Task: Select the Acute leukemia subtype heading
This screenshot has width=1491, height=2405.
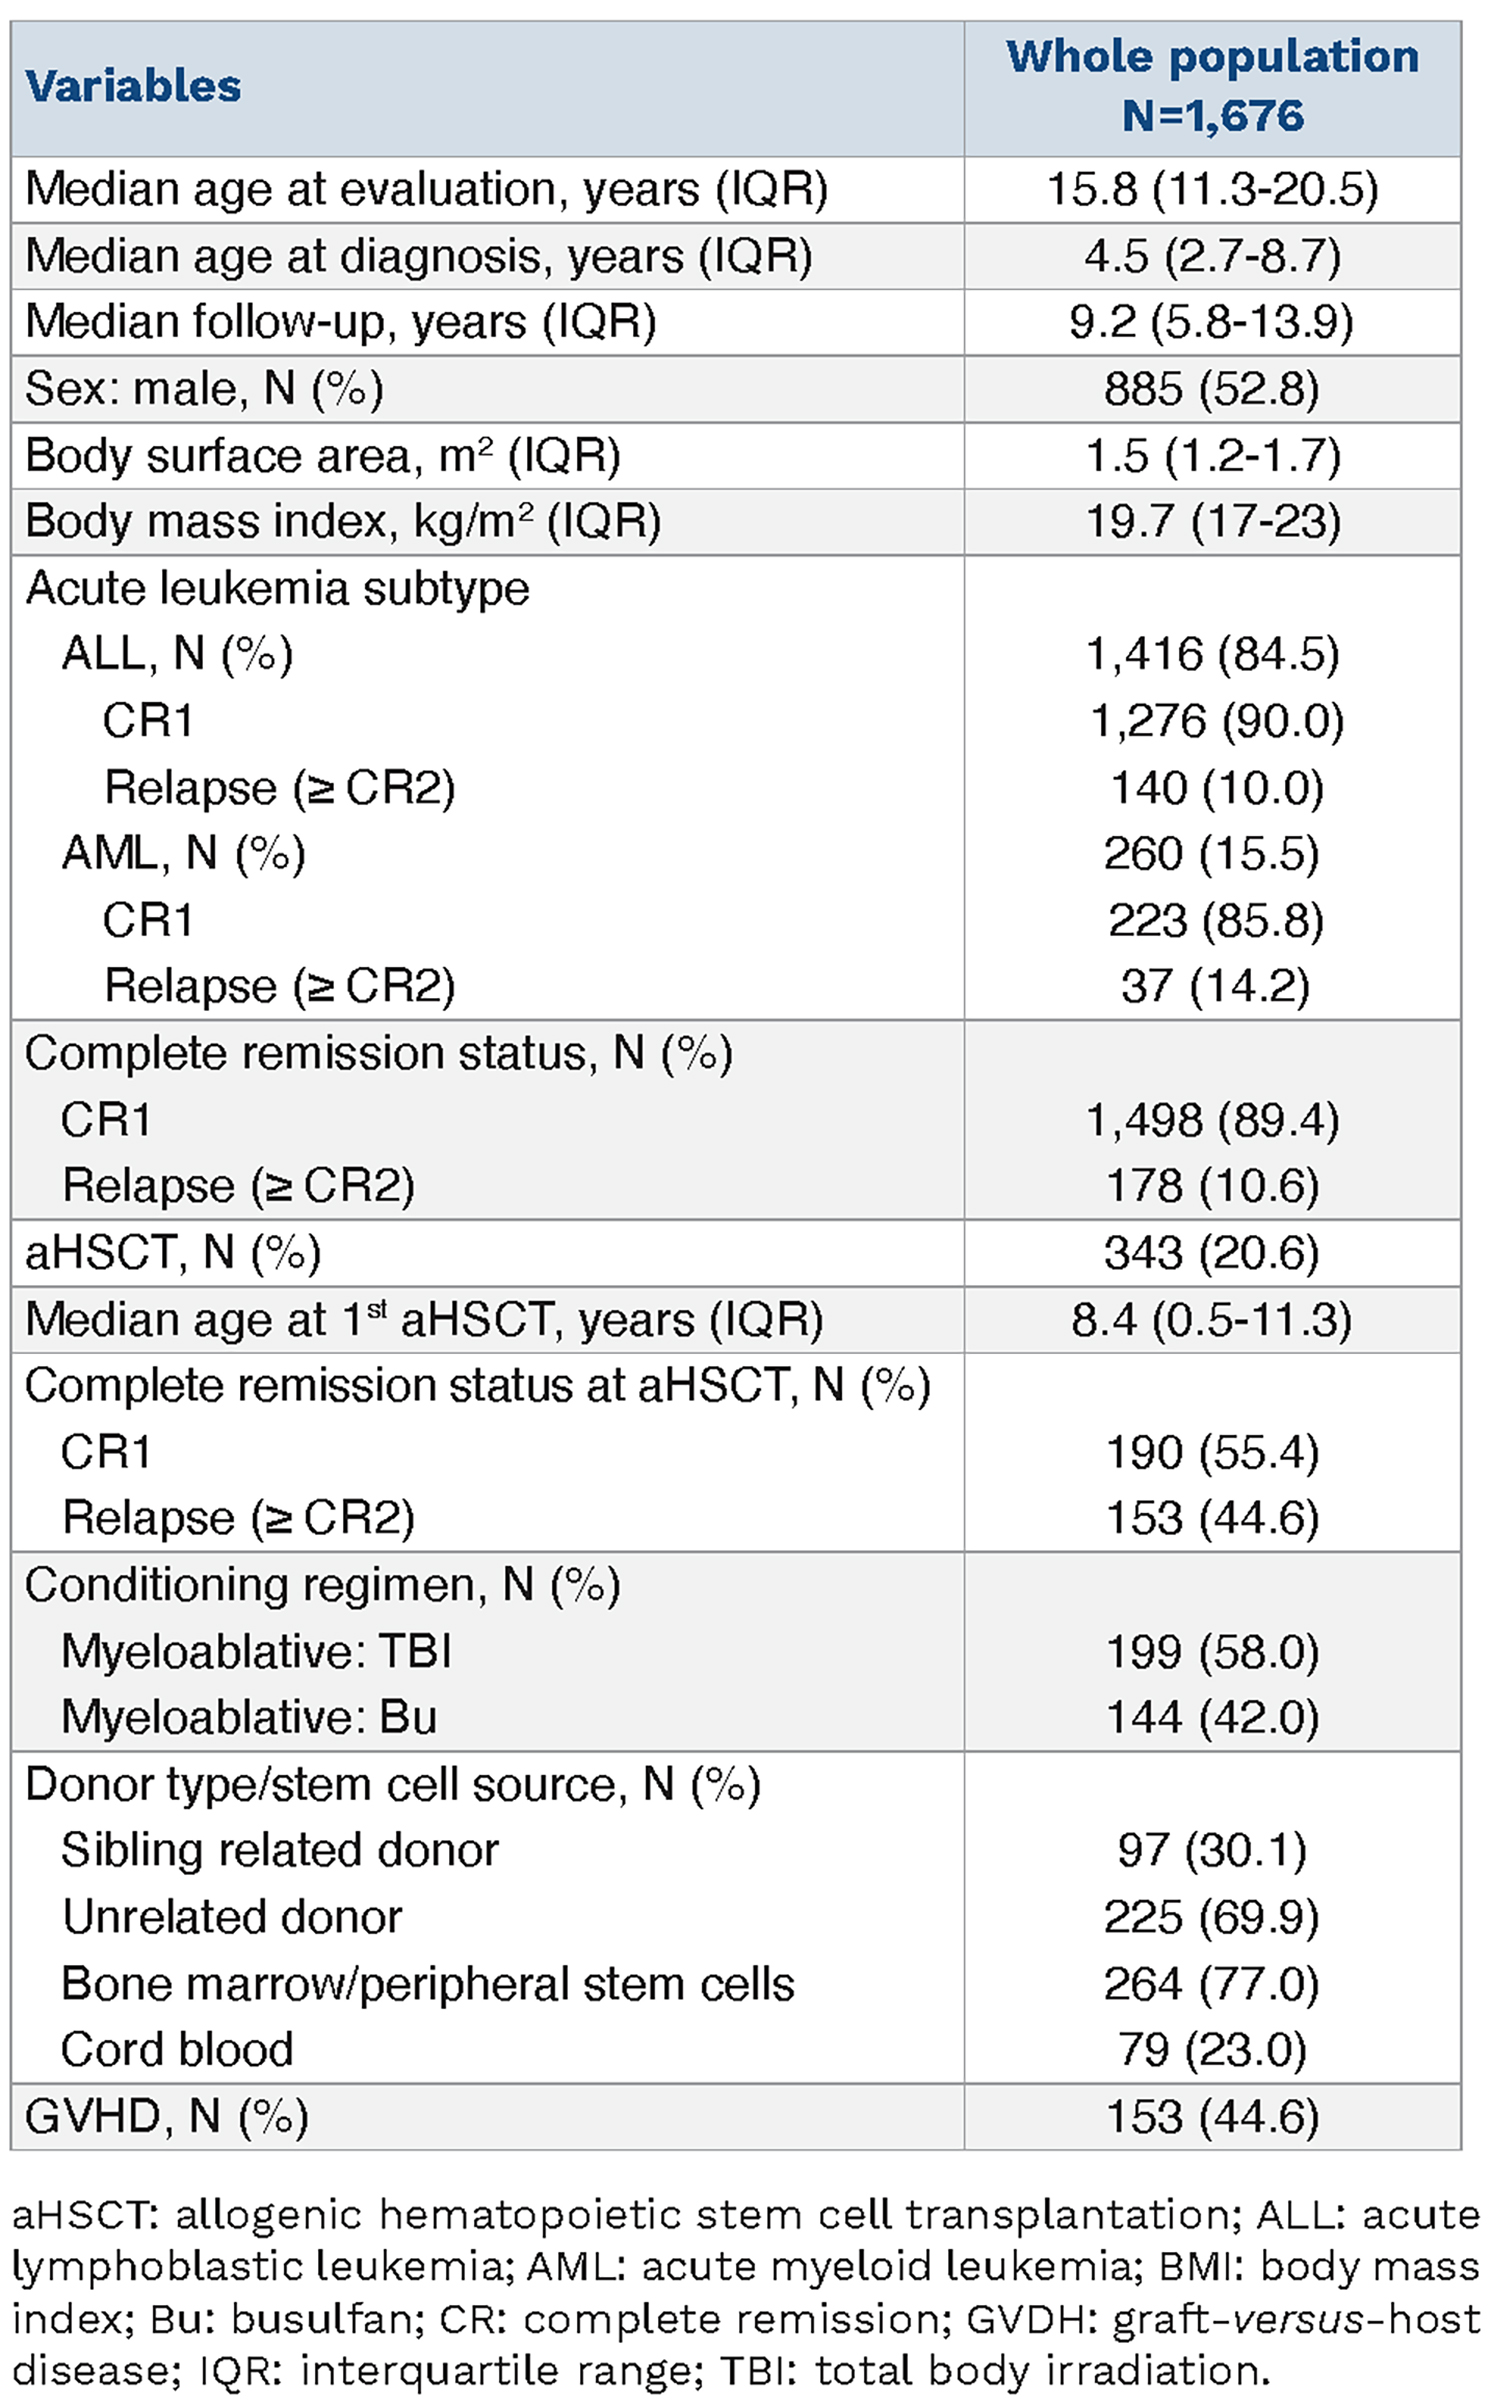Action: click(x=277, y=588)
